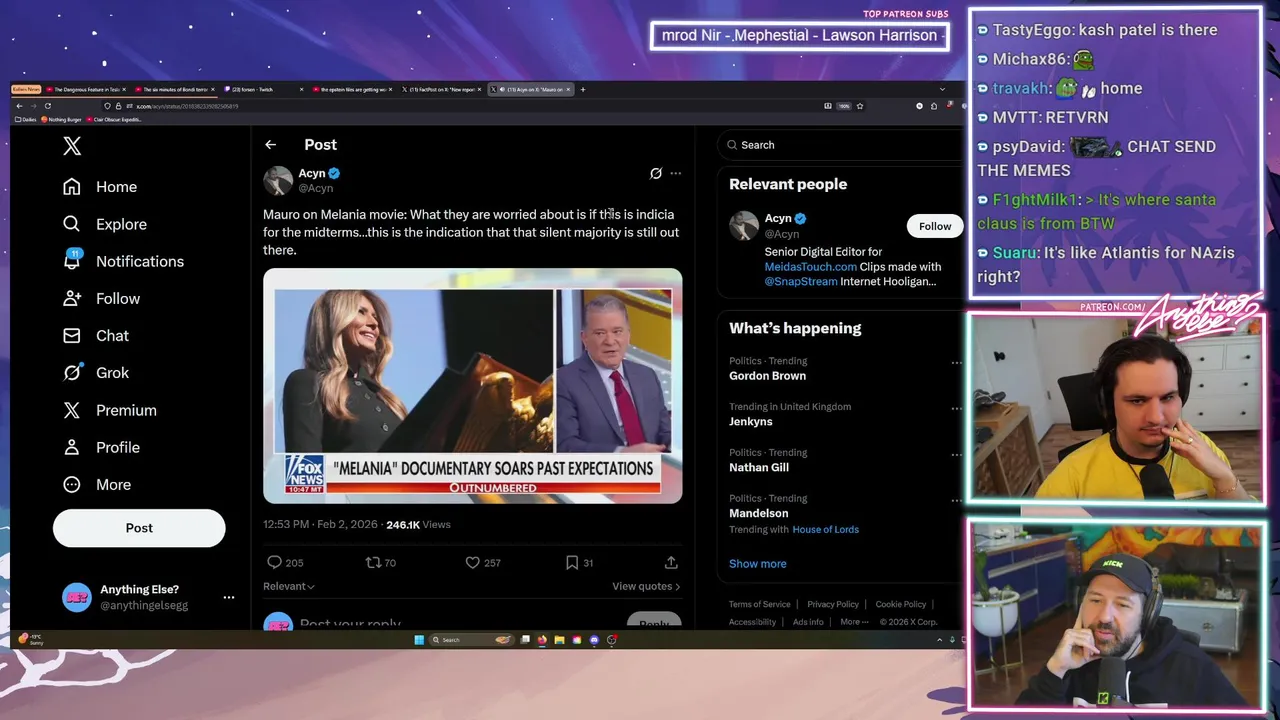Open options dots beside Jenkyns trend
Viewport: 1280px width, 720px height.
pos(957,408)
